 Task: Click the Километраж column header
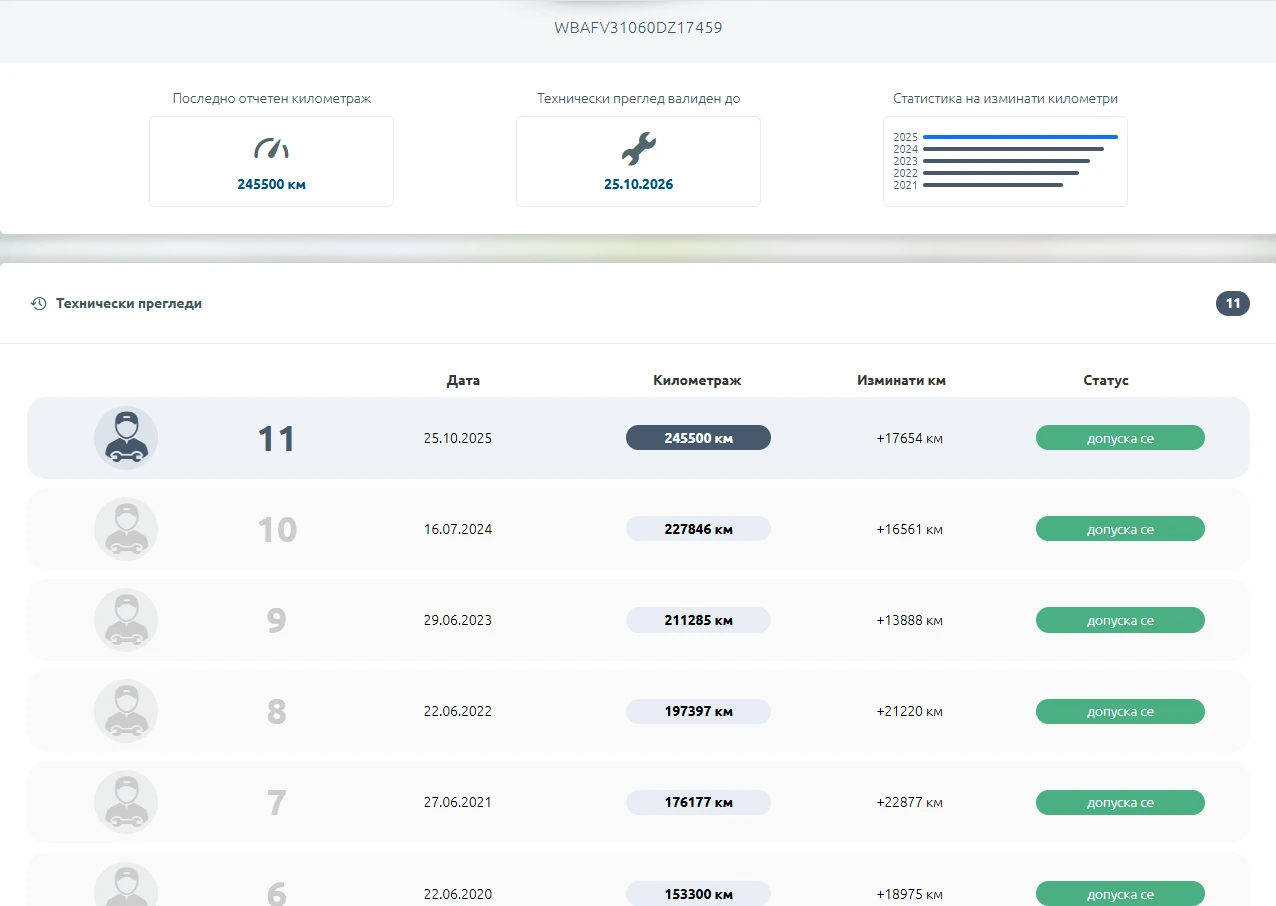pyautogui.click(x=697, y=380)
